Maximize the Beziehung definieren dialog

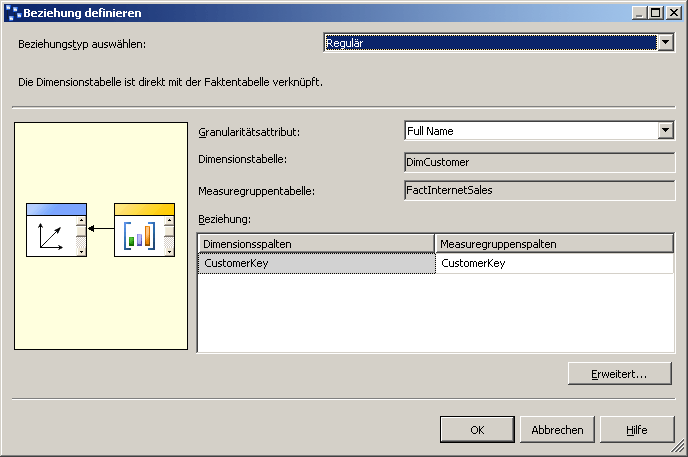(656, 13)
